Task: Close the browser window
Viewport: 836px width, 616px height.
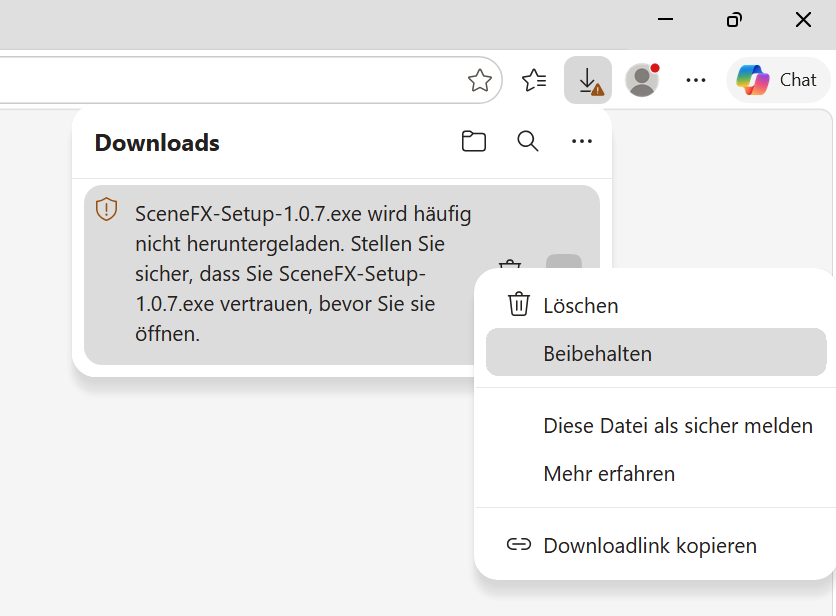Action: point(803,20)
